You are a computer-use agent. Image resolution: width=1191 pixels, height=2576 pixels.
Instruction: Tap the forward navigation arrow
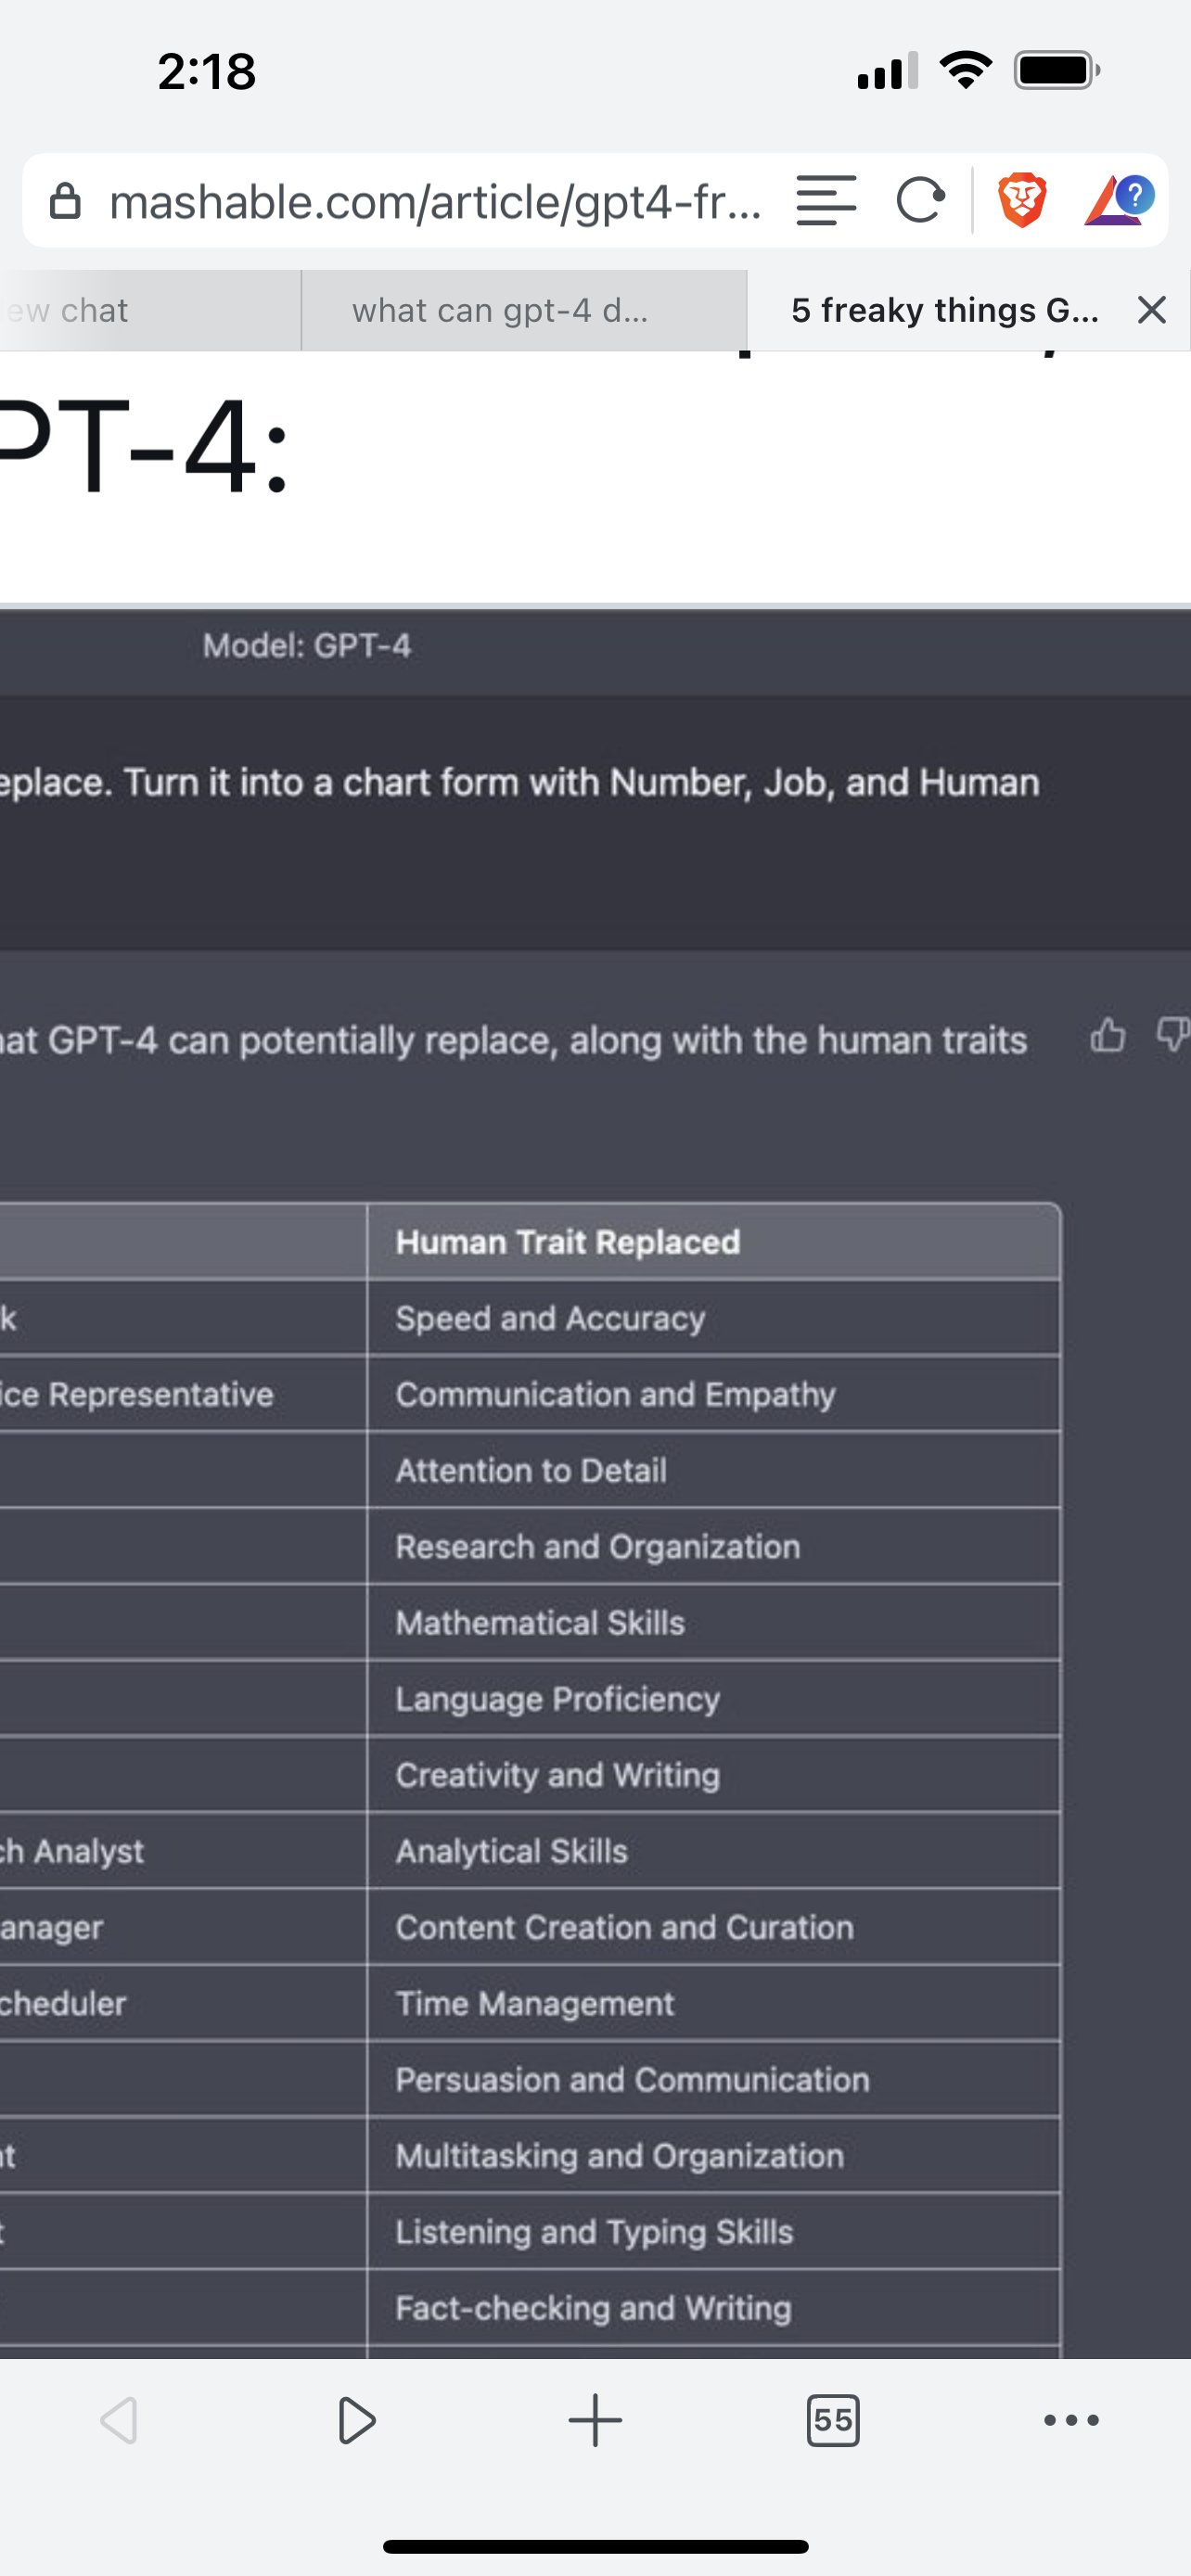(356, 2420)
